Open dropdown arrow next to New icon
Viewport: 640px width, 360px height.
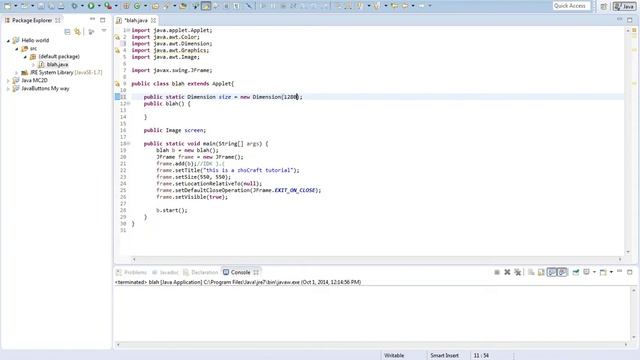tap(16, 6)
